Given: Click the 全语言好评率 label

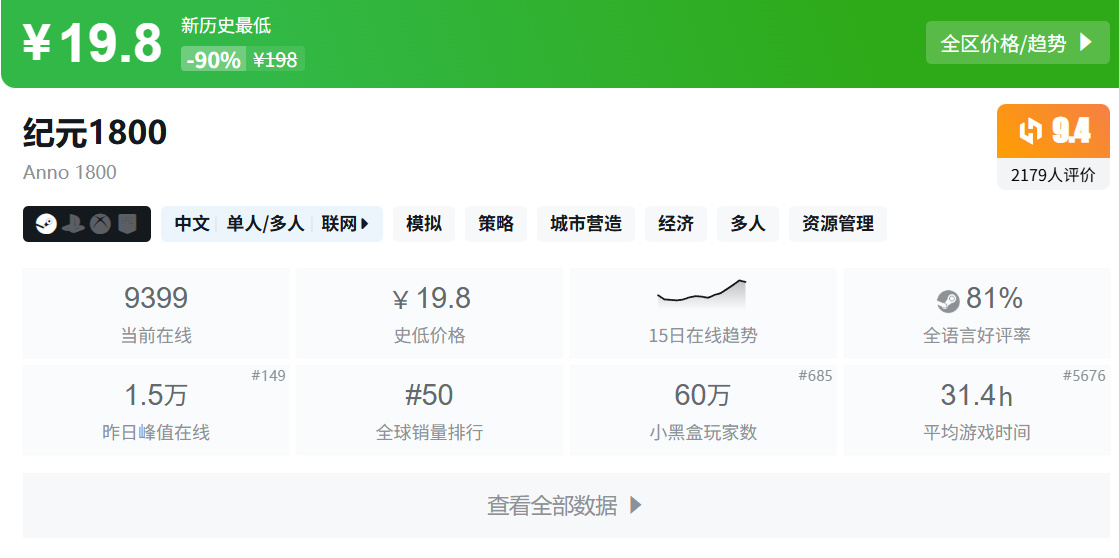Looking at the screenshot, I should pyautogui.click(x=977, y=335).
